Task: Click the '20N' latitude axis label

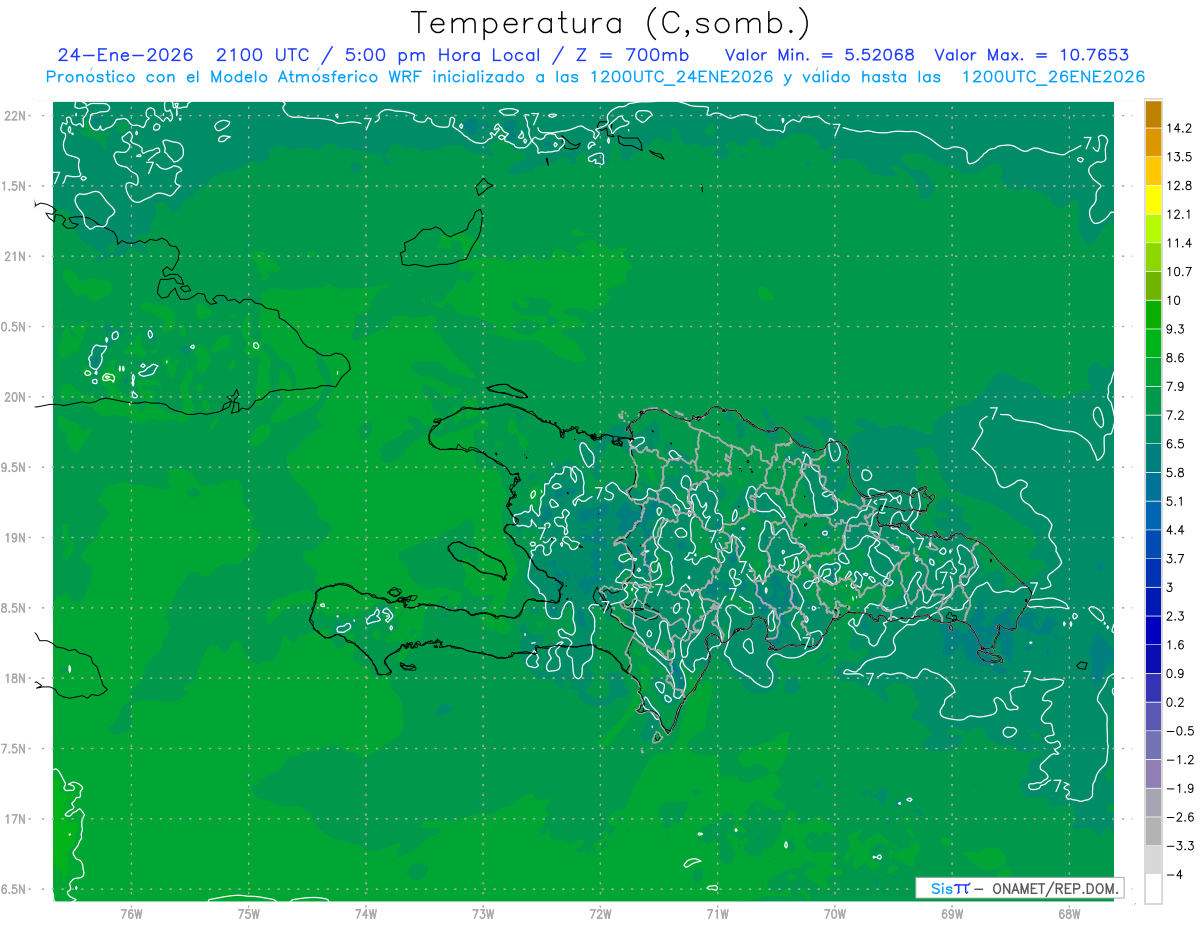Action: [15, 397]
